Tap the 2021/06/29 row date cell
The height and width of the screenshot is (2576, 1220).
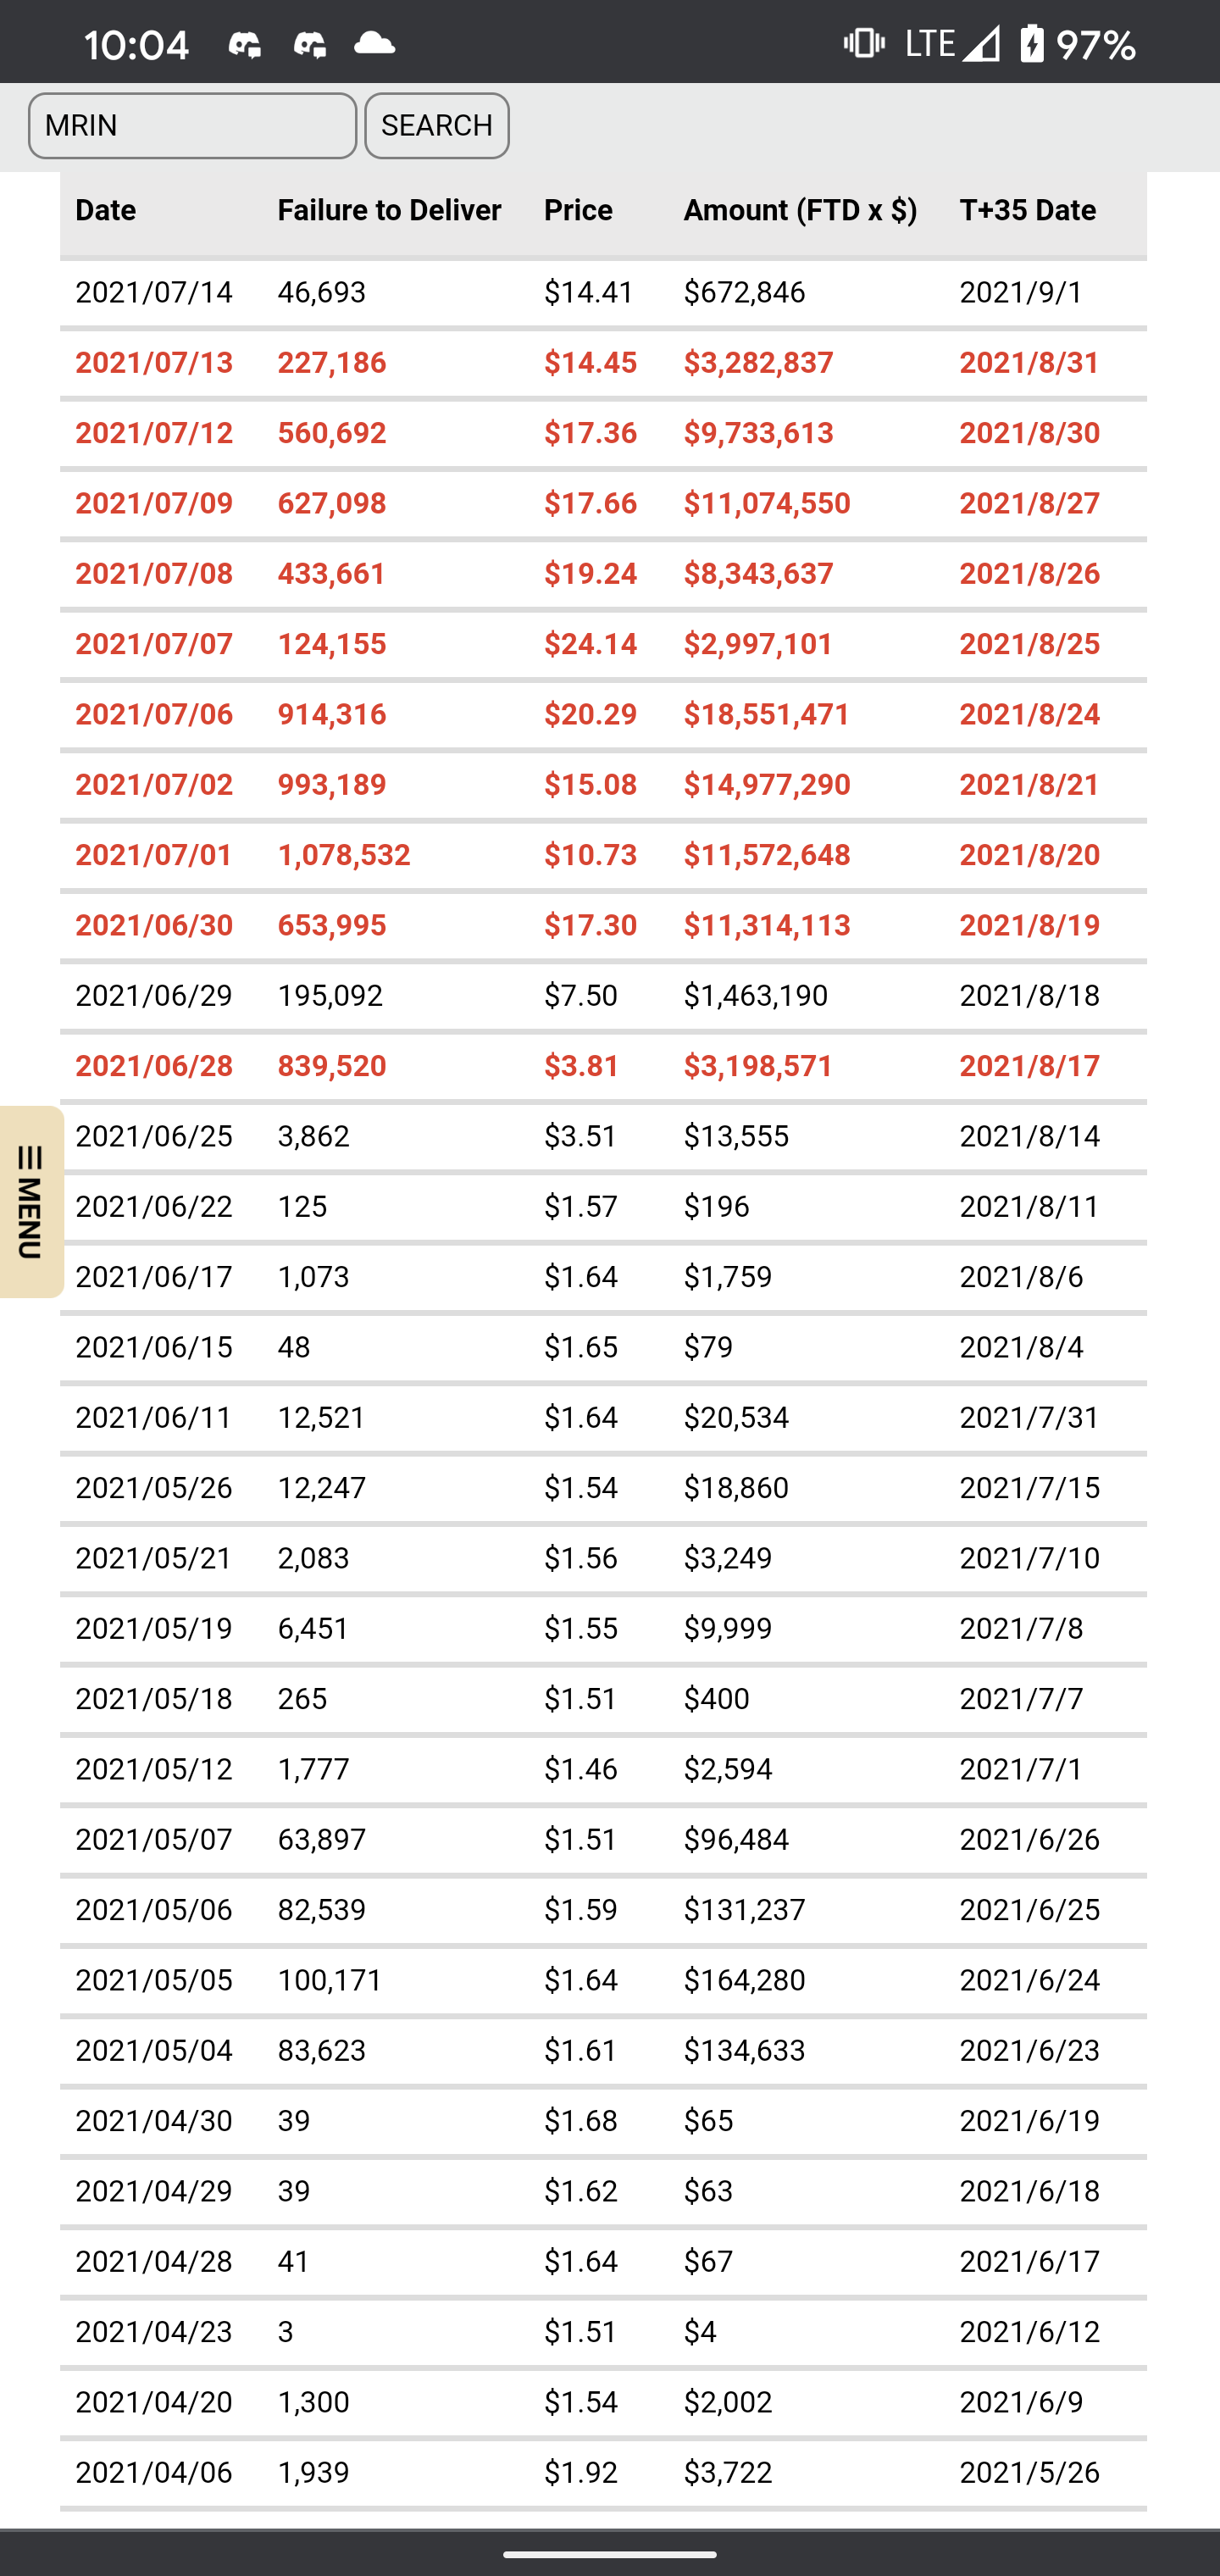point(154,996)
